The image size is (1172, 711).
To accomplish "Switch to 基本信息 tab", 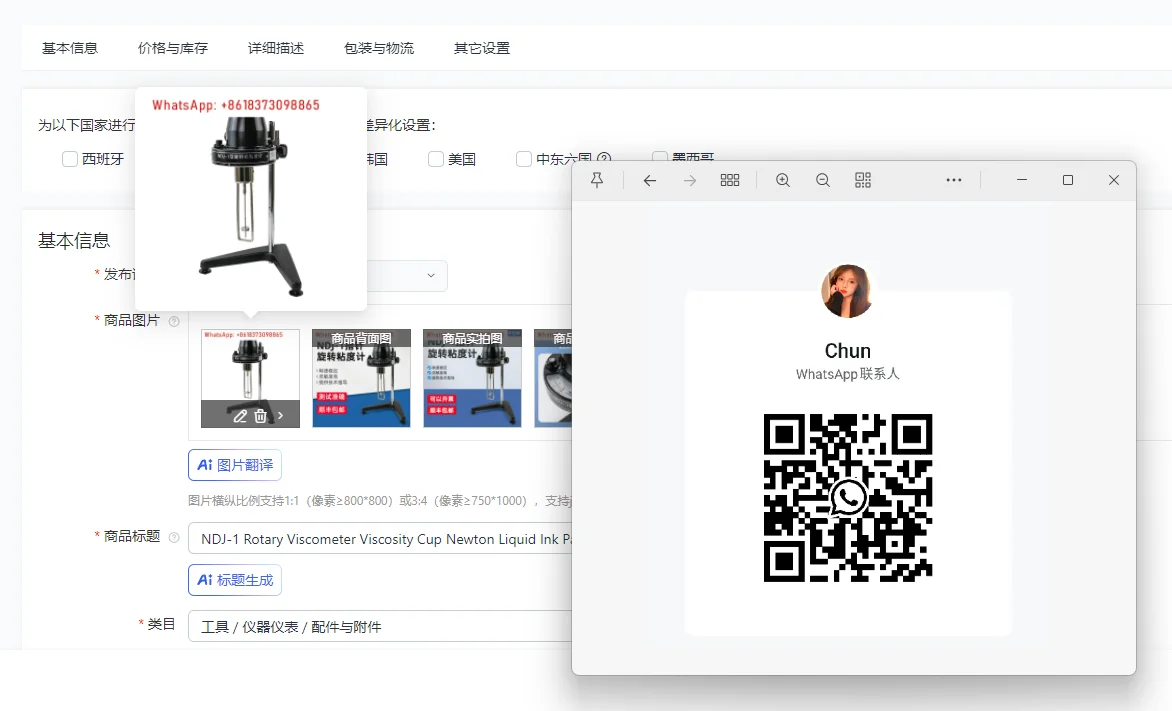I will point(70,48).
